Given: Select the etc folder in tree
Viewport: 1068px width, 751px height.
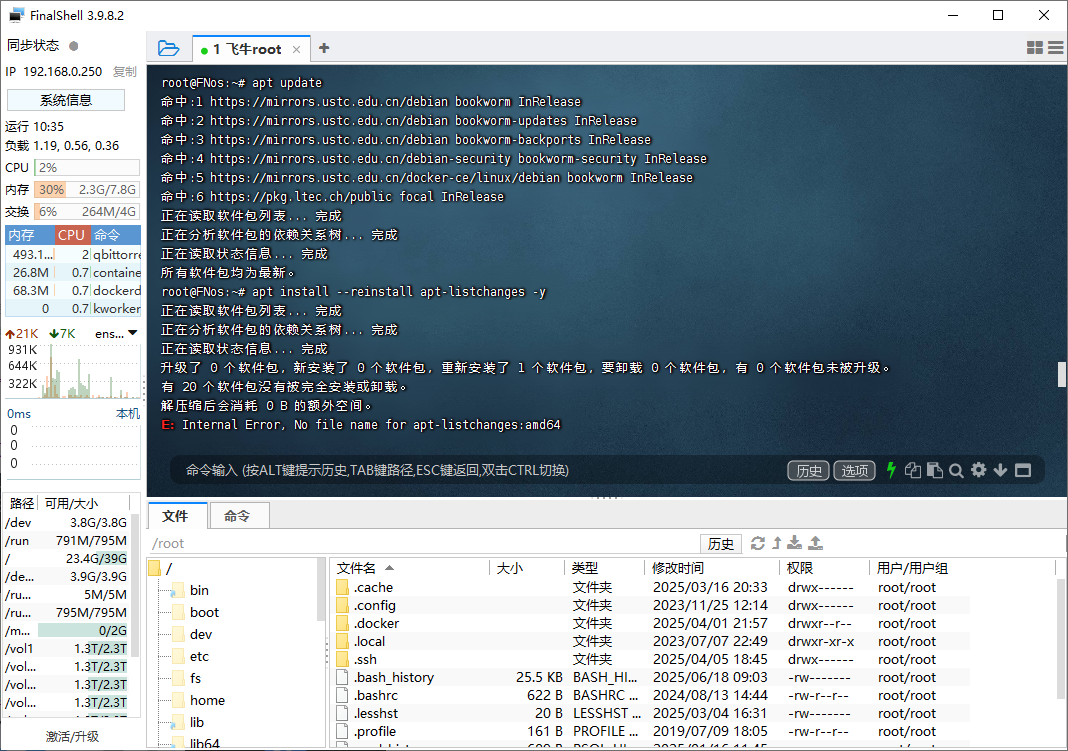Looking at the screenshot, I should 191,656.
